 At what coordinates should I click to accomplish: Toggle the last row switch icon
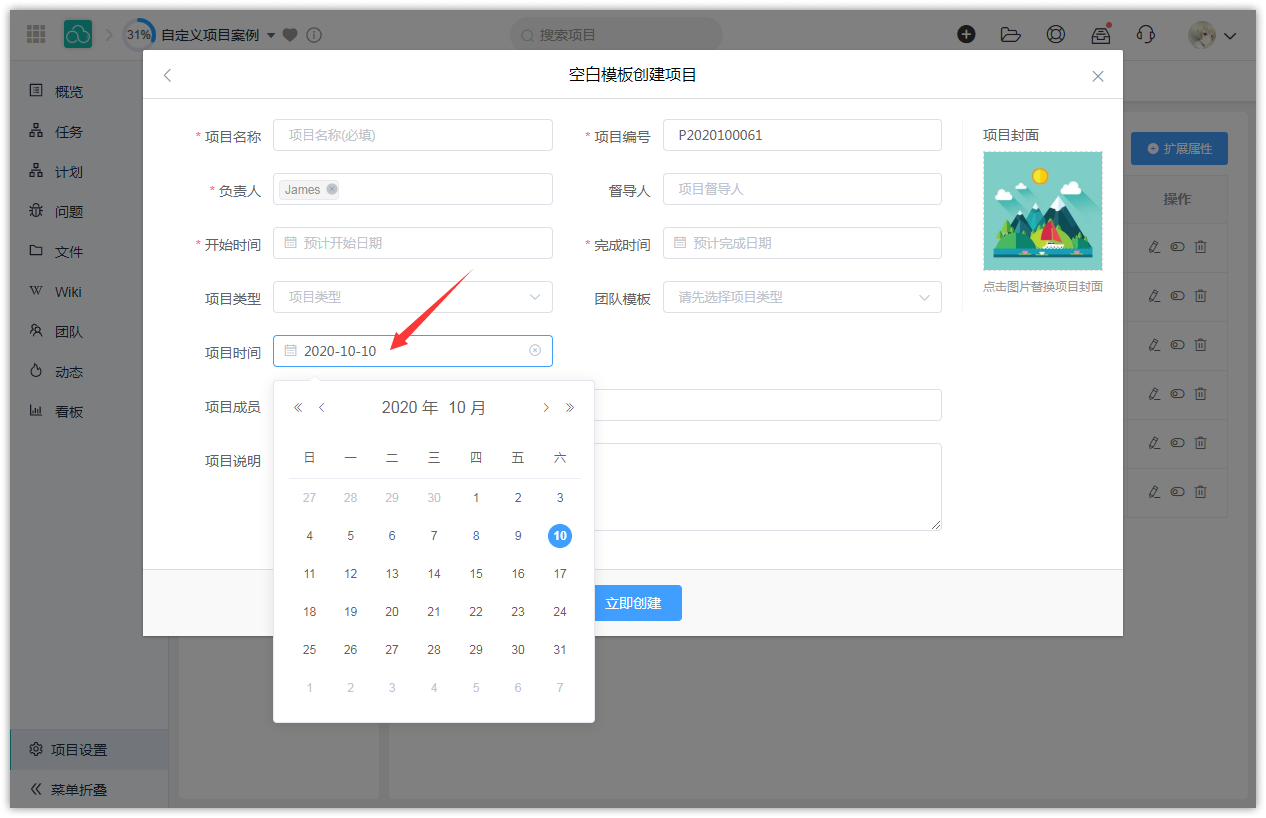[x=1178, y=492]
